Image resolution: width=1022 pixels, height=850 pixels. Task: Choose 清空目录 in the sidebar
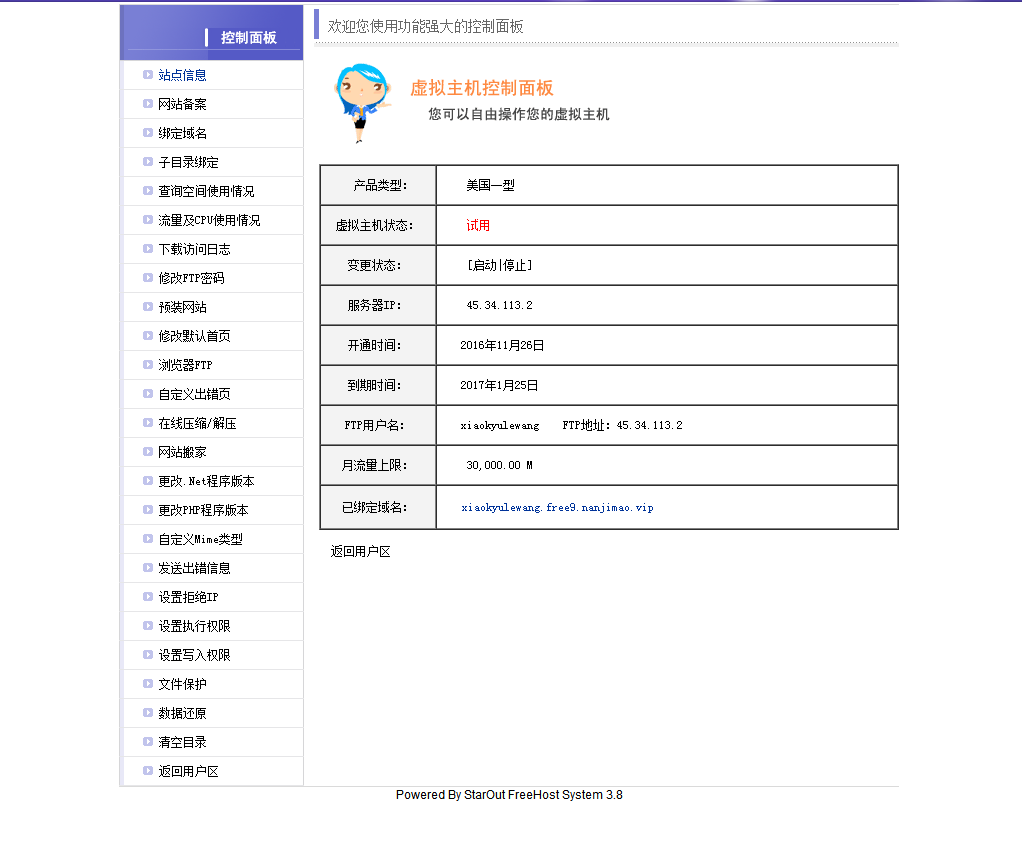(x=182, y=742)
